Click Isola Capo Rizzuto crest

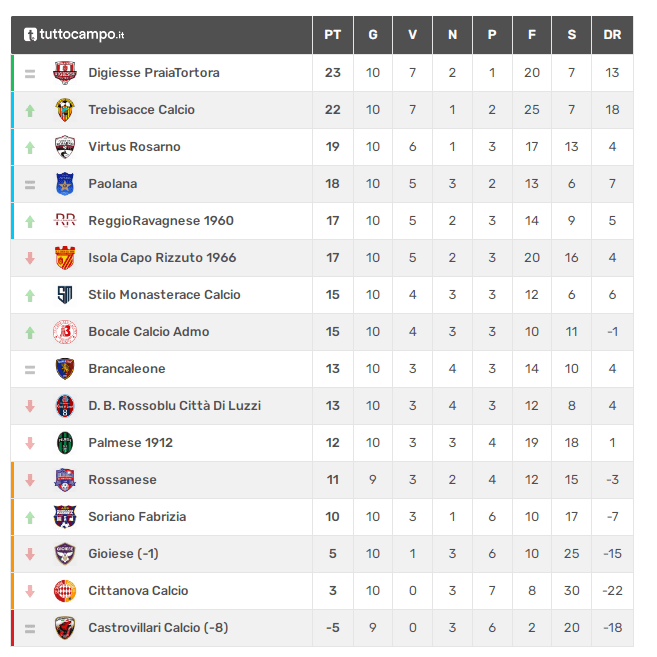point(65,258)
